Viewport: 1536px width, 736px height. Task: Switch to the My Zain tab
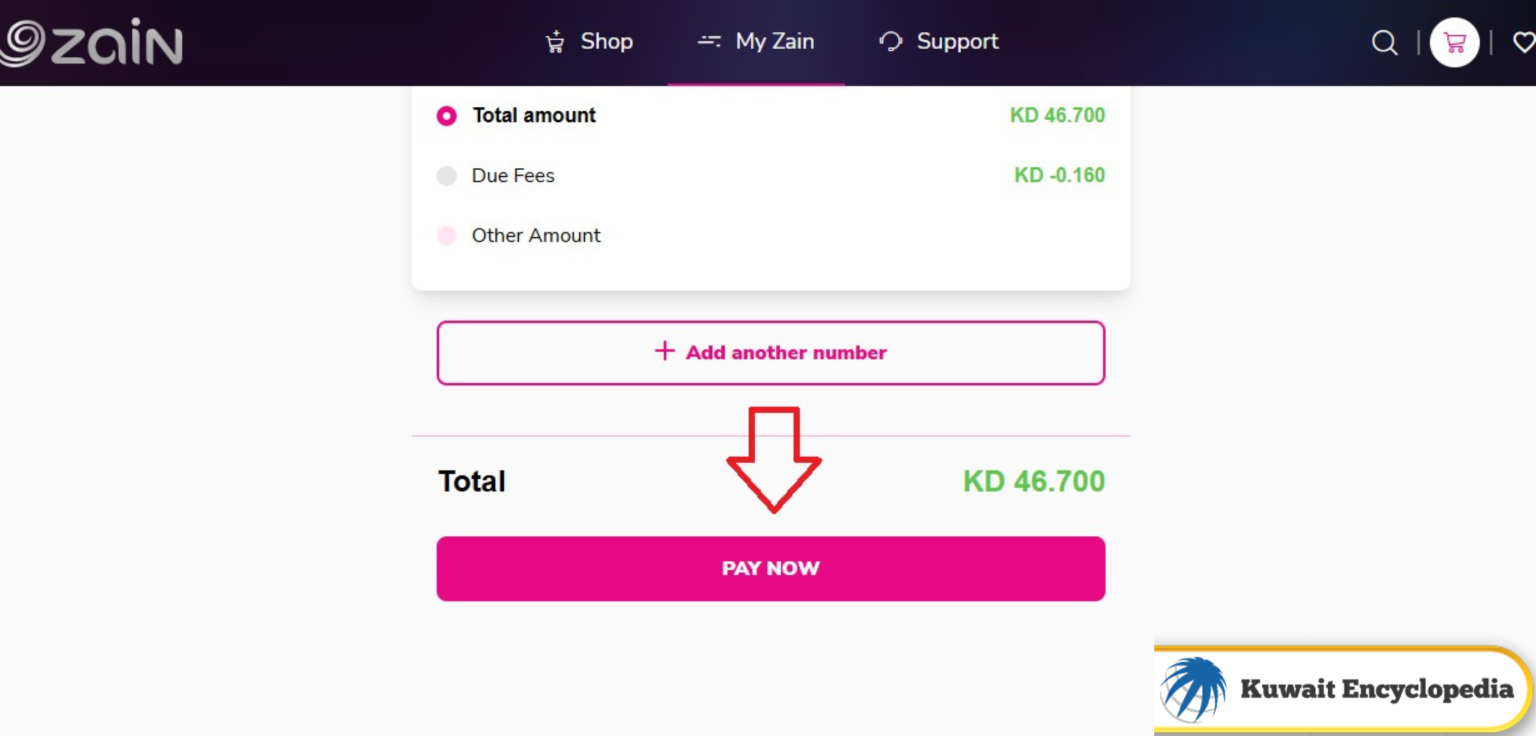[x=773, y=42]
